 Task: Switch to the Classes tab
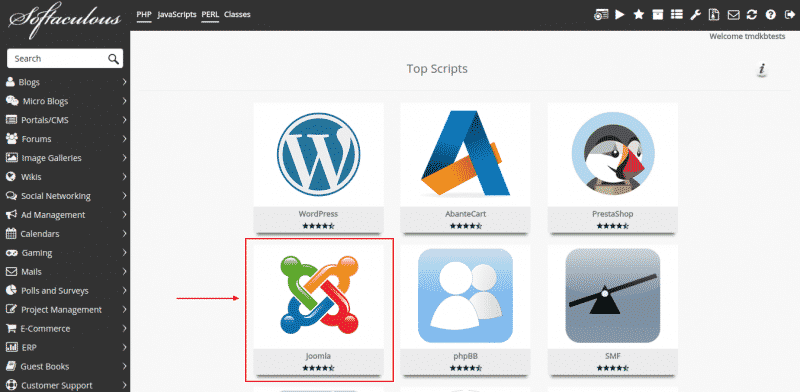(x=237, y=14)
